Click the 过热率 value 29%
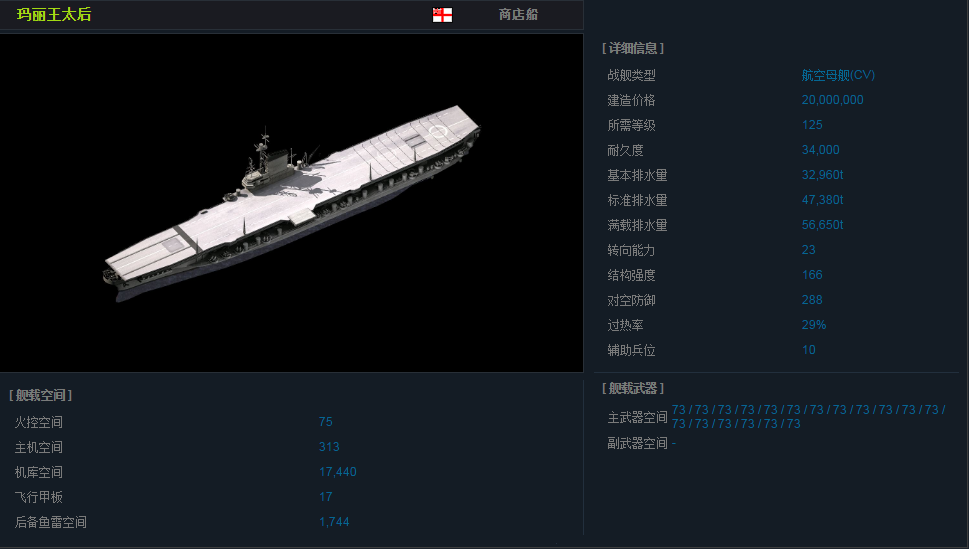Screen dimensions: 969x549 [814, 325]
